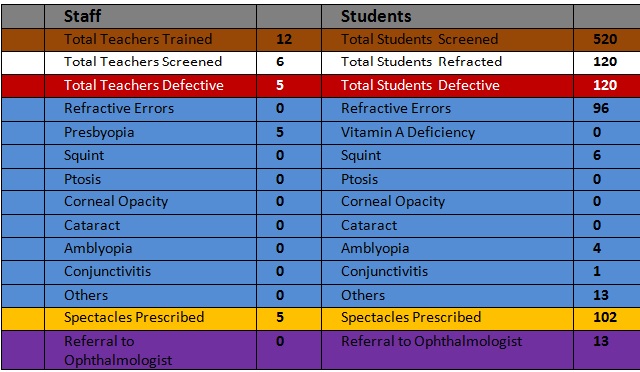Click the staff Ptosis cell
The image size is (640, 372).
pos(150,179)
